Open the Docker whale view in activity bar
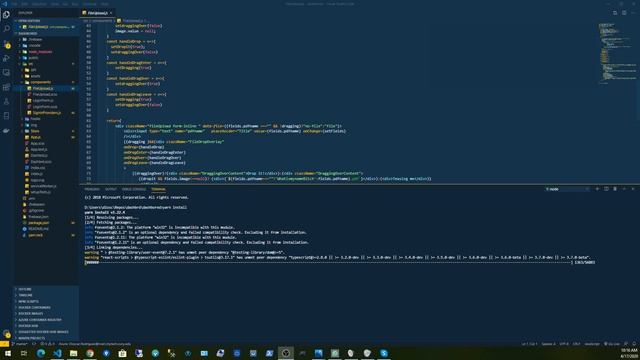 [6, 131]
